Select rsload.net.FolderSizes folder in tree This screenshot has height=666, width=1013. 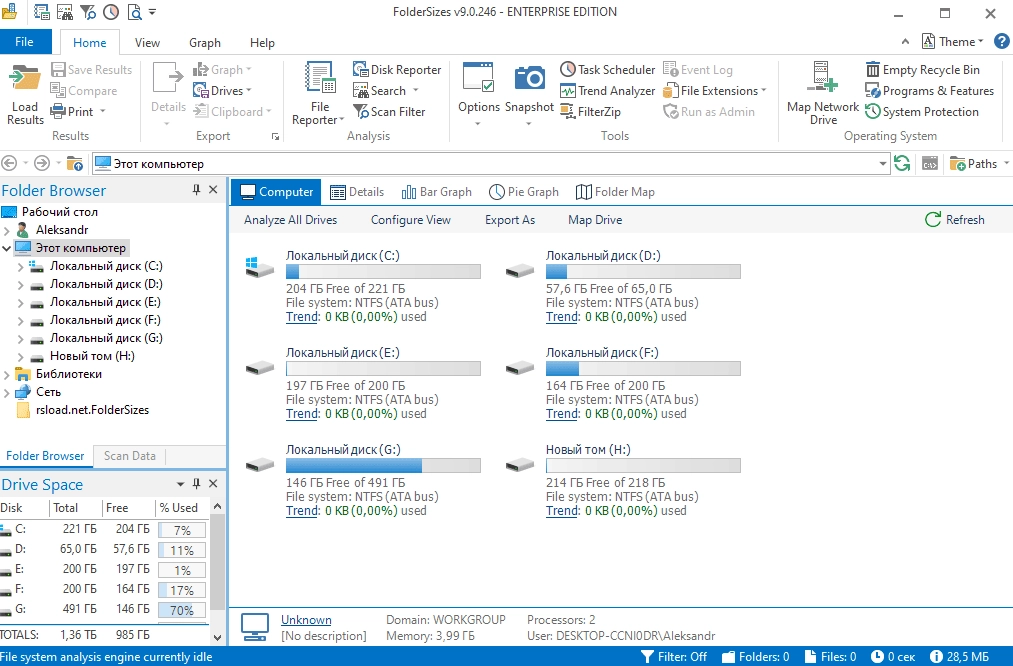tap(92, 410)
